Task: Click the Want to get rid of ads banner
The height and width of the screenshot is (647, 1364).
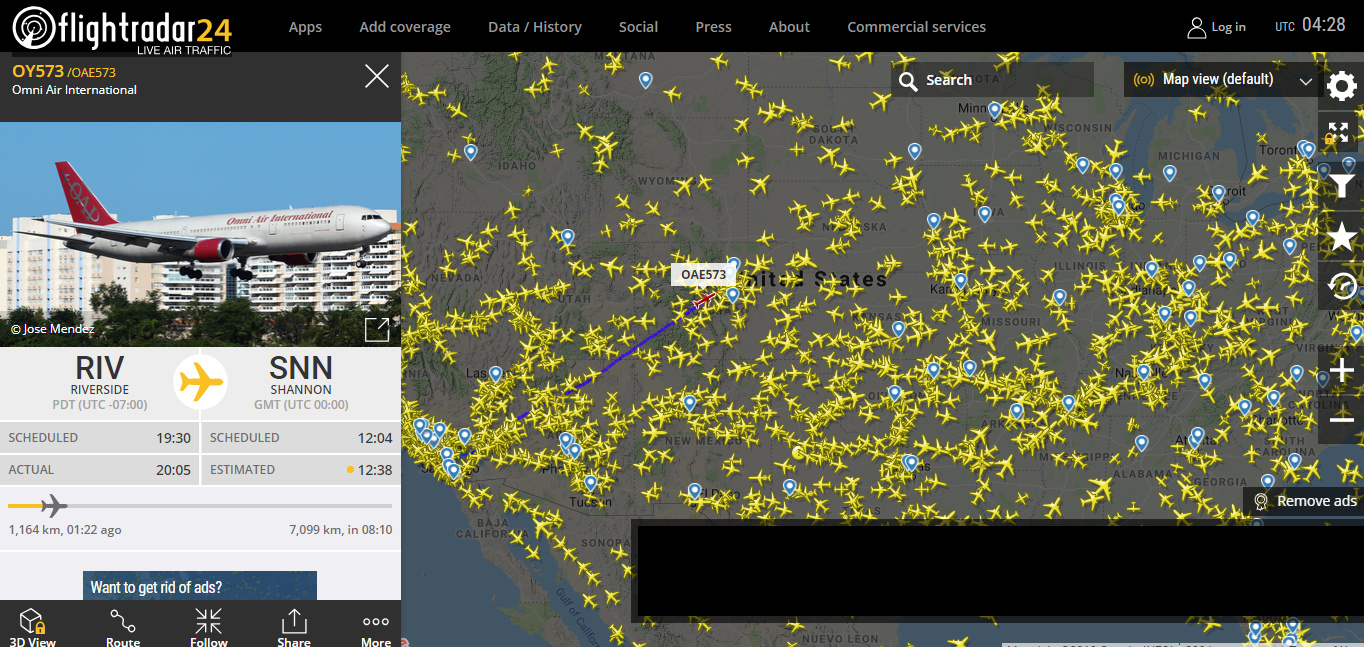Action: [x=200, y=586]
